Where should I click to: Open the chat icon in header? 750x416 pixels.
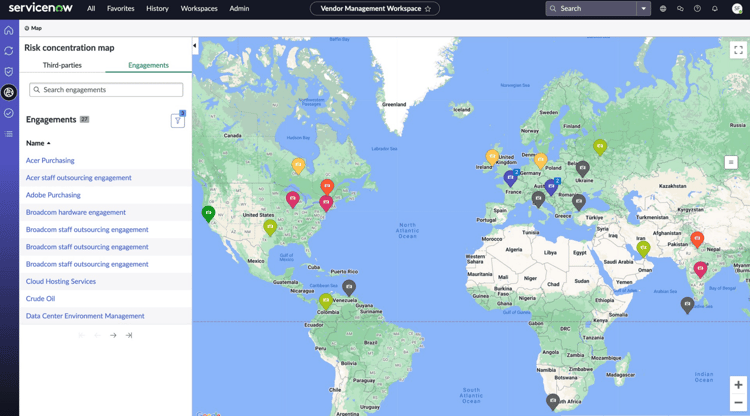pyautogui.click(x=680, y=9)
